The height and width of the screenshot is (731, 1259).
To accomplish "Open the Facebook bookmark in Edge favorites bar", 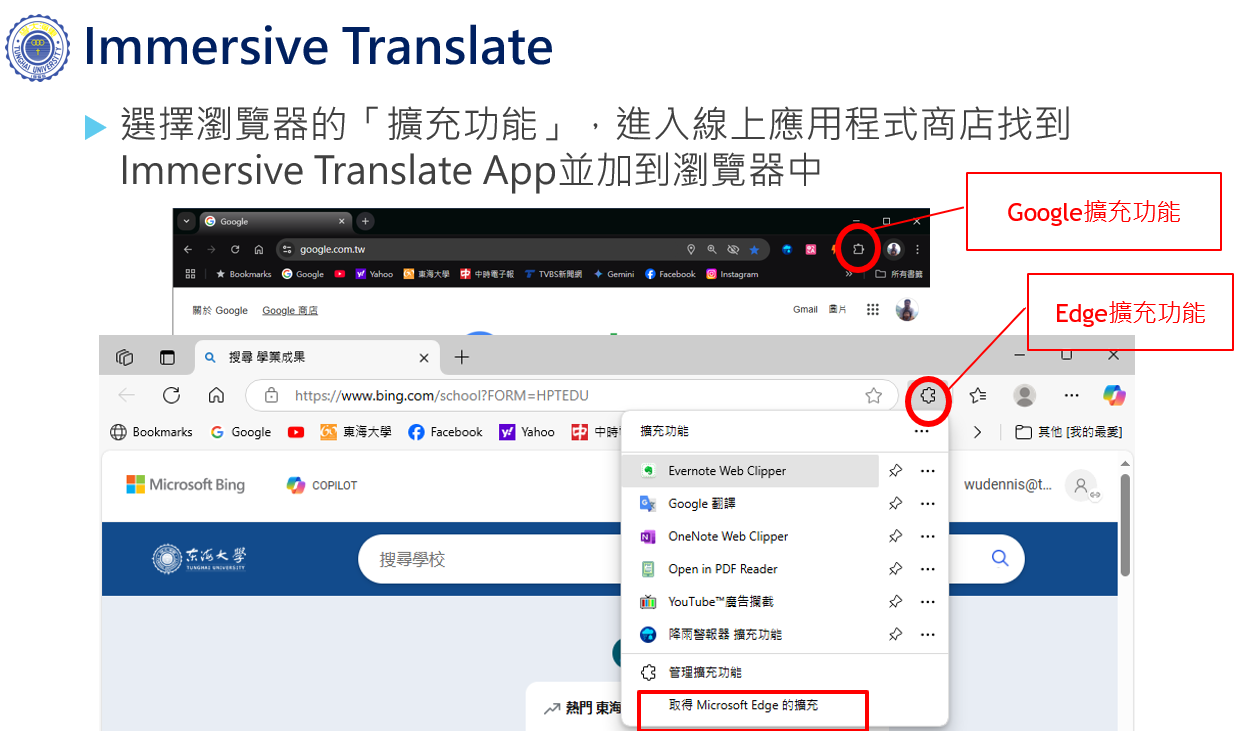I will coord(445,432).
